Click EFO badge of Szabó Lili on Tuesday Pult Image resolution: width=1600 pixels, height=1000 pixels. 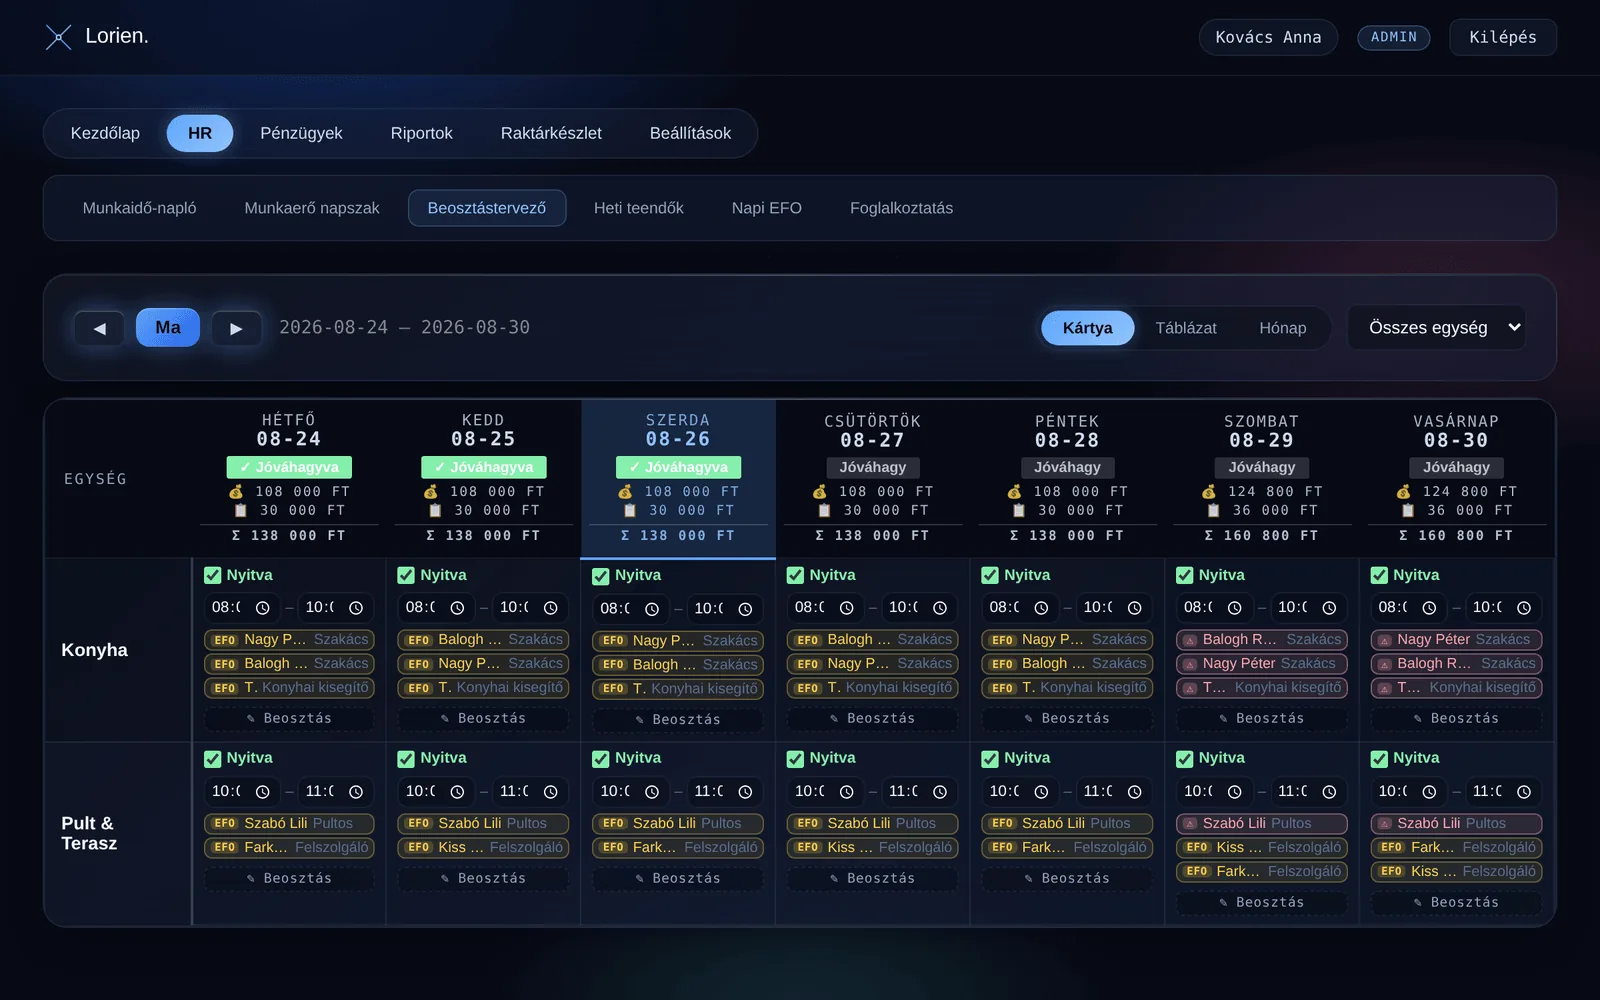point(419,824)
